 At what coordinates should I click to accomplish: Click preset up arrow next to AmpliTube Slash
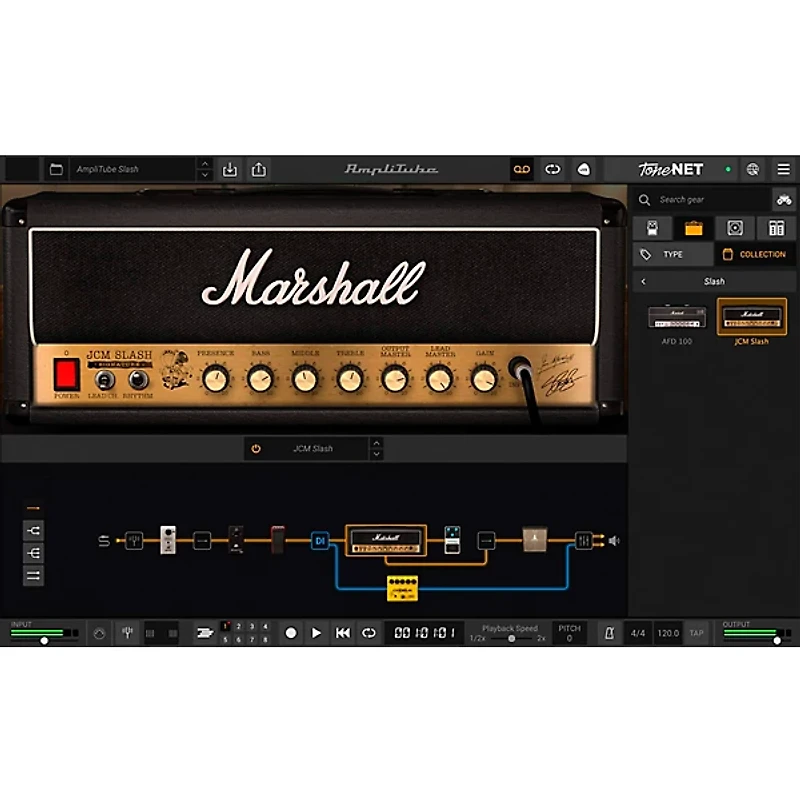tap(205, 164)
